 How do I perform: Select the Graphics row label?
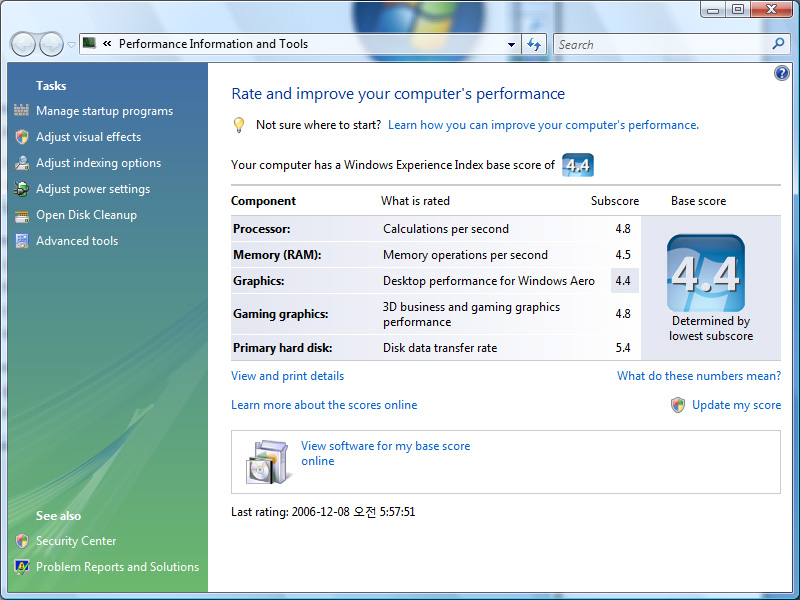(x=259, y=281)
